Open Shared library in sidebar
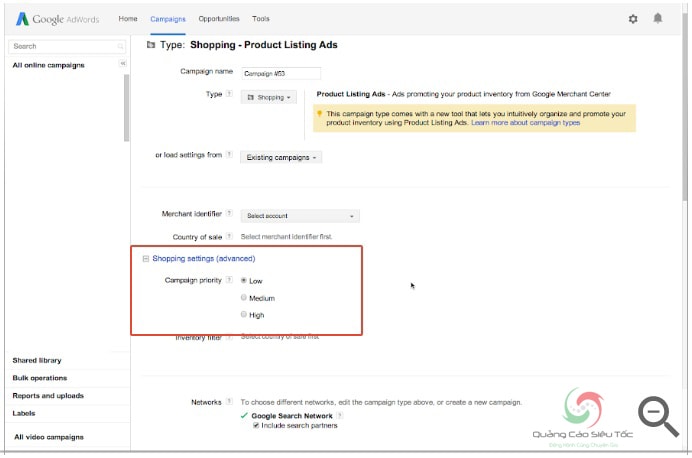The width and height of the screenshot is (692, 458). click(x=37, y=360)
